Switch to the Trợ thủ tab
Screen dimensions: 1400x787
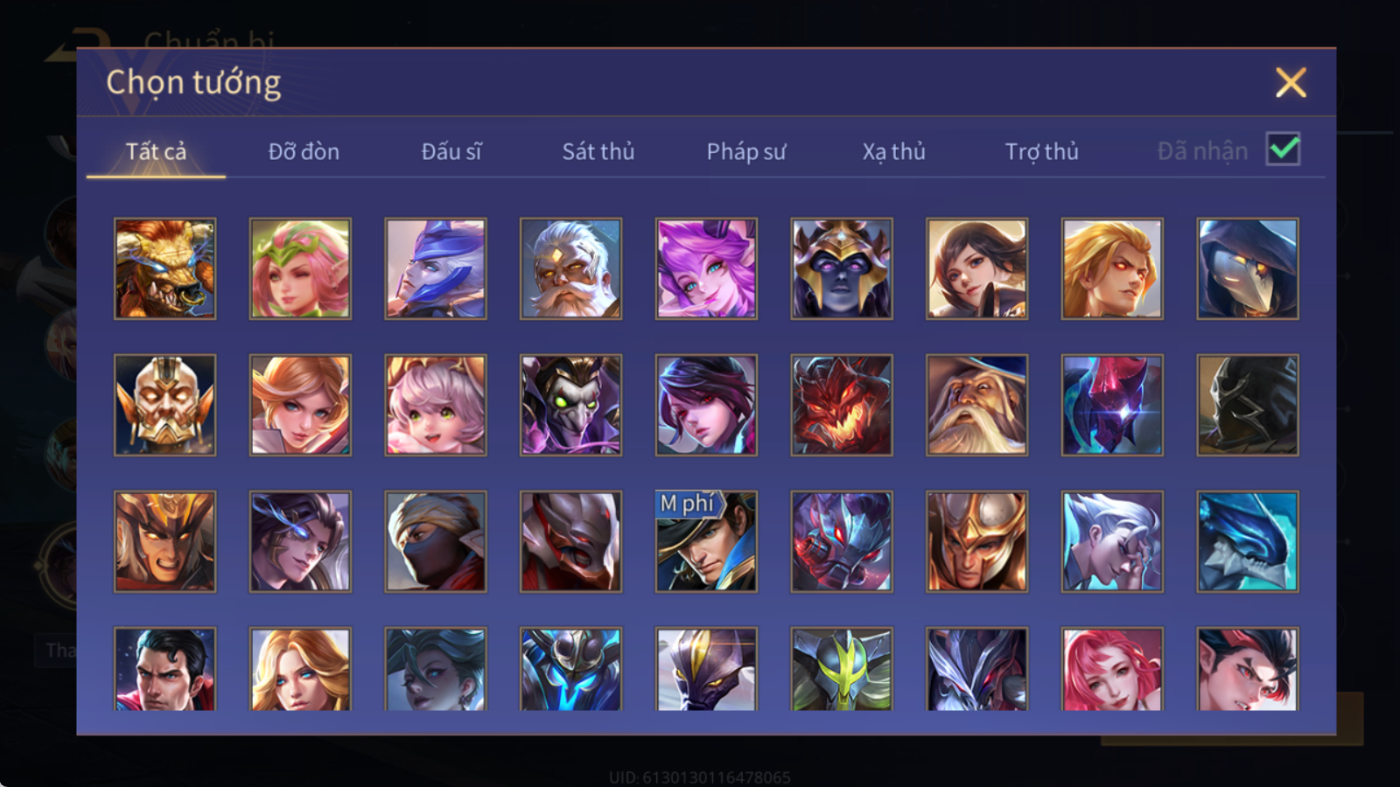[x=1042, y=152]
